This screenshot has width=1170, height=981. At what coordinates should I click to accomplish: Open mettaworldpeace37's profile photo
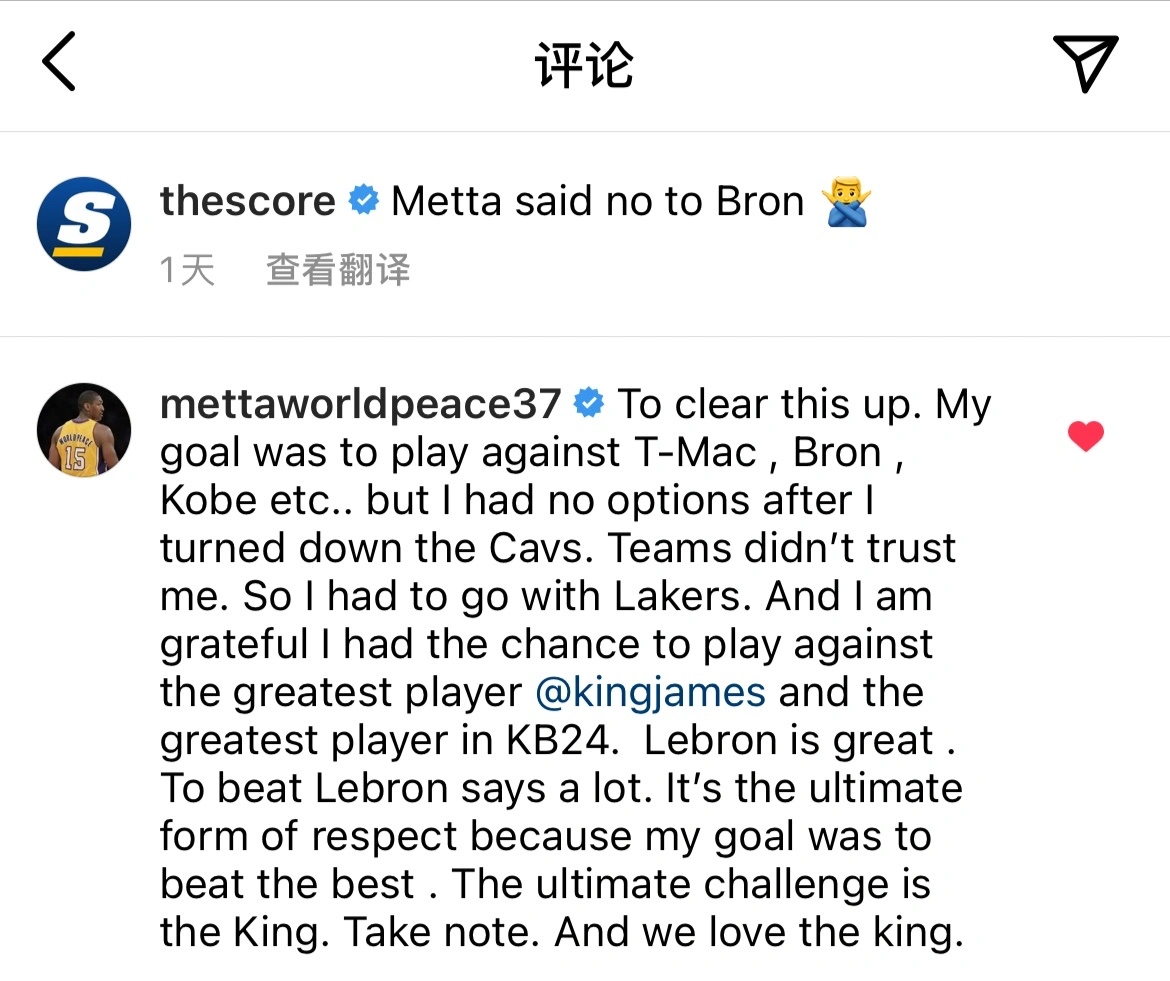[x=84, y=429]
